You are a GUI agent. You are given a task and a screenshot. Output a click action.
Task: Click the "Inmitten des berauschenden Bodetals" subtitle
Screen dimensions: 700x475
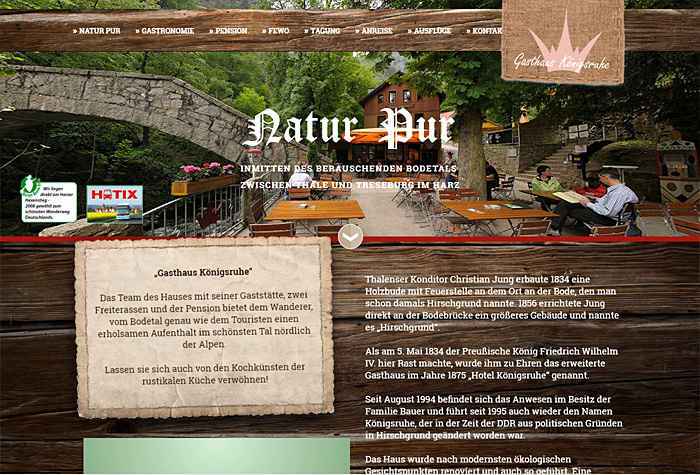(349, 169)
